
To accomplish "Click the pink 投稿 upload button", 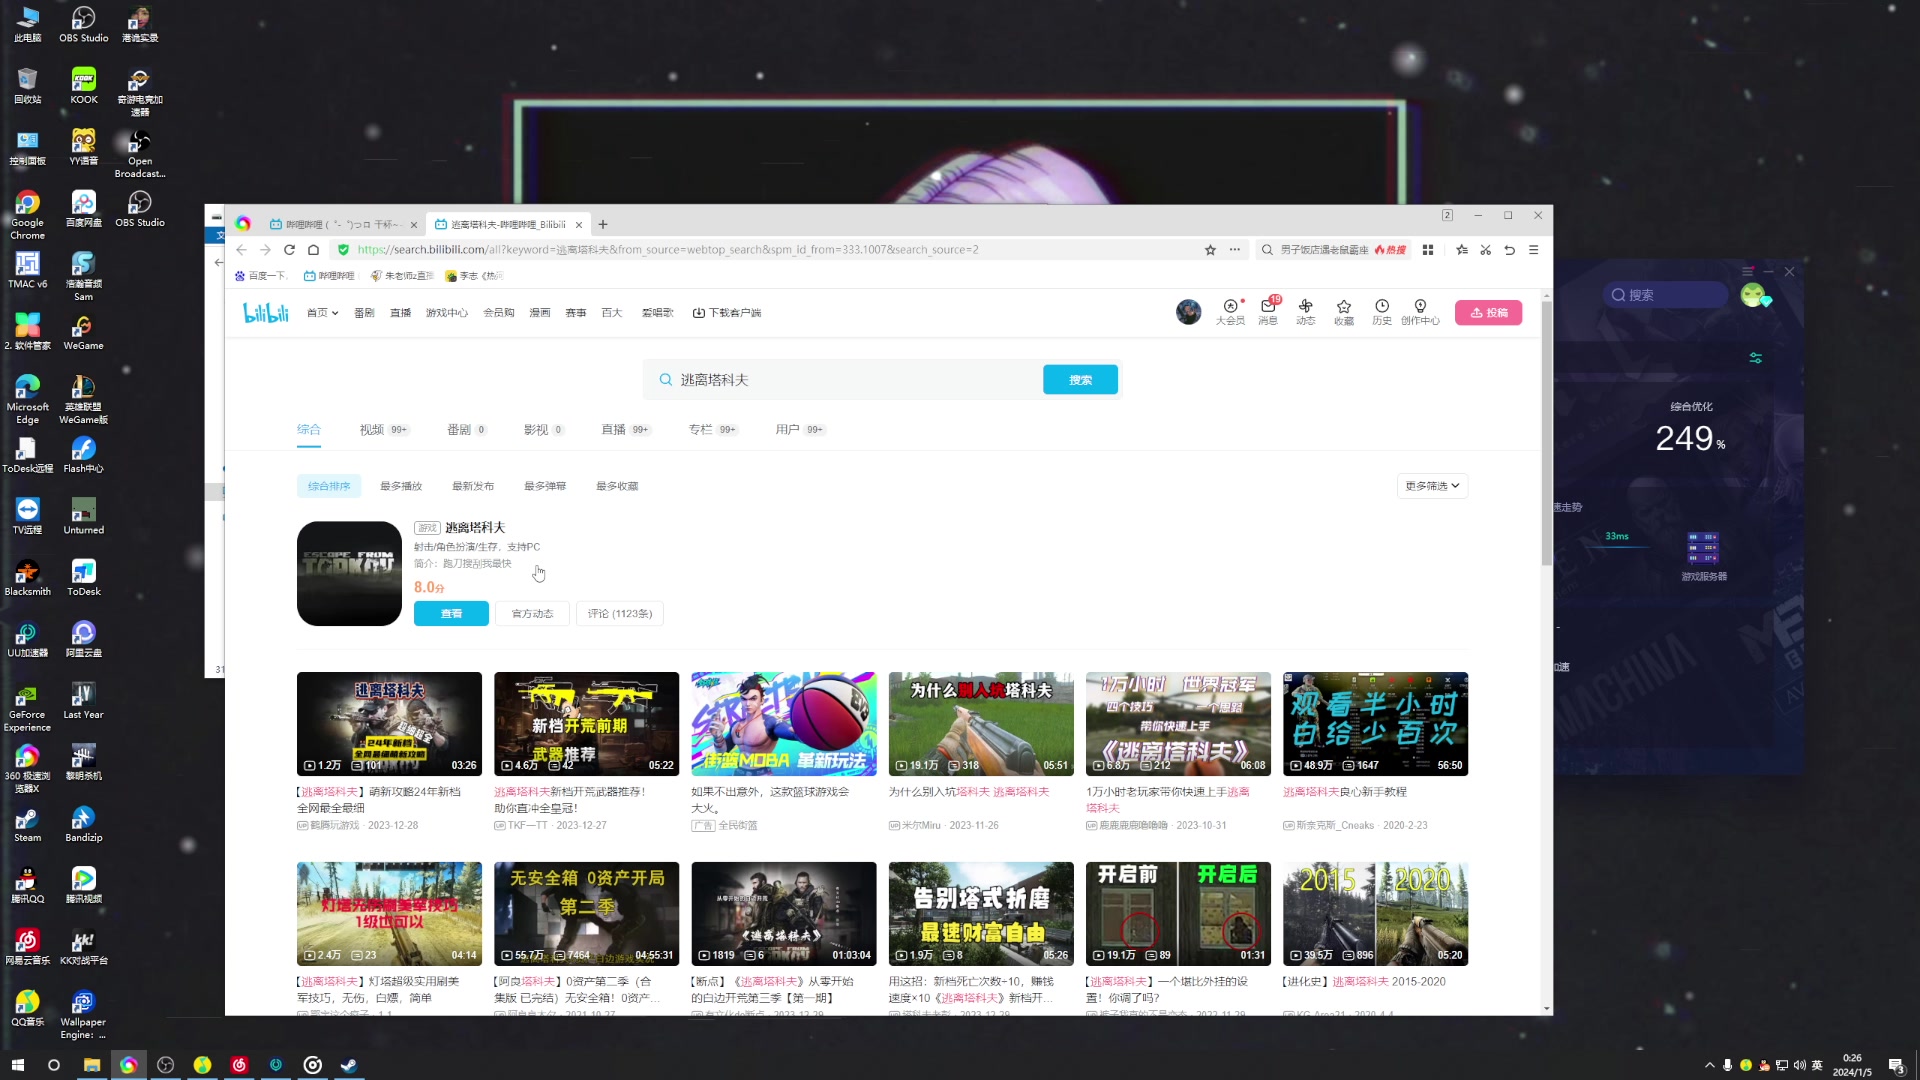I will (x=1488, y=313).
